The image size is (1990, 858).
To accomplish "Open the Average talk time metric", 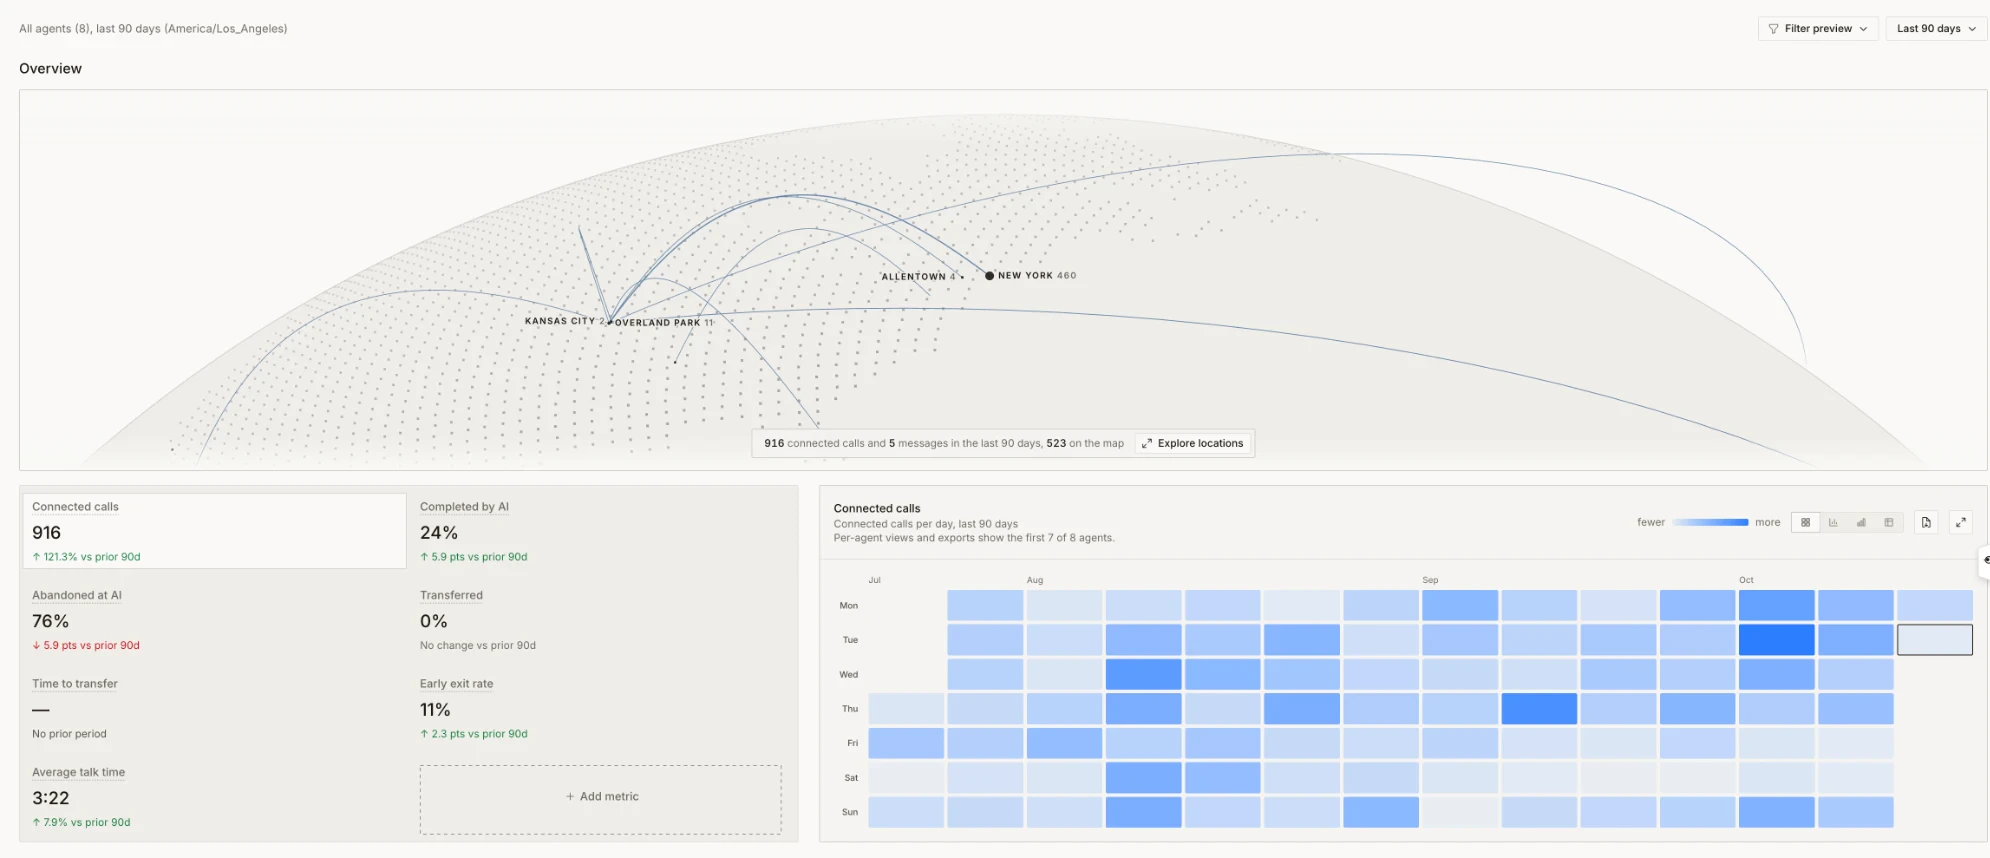I will 214,797.
